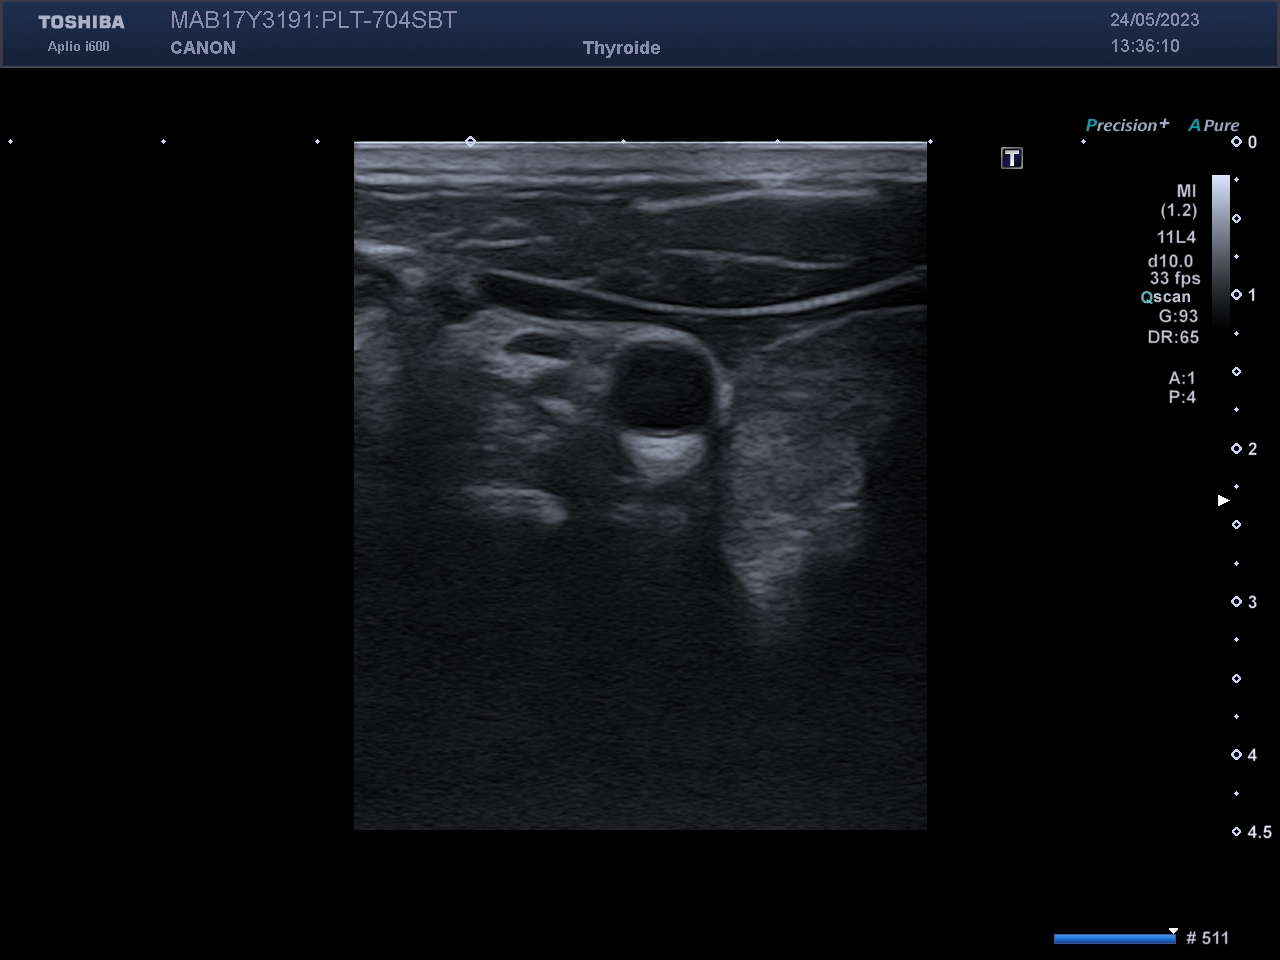Select the diamond probe marker atop the image
1280x960 pixels.
[470, 142]
